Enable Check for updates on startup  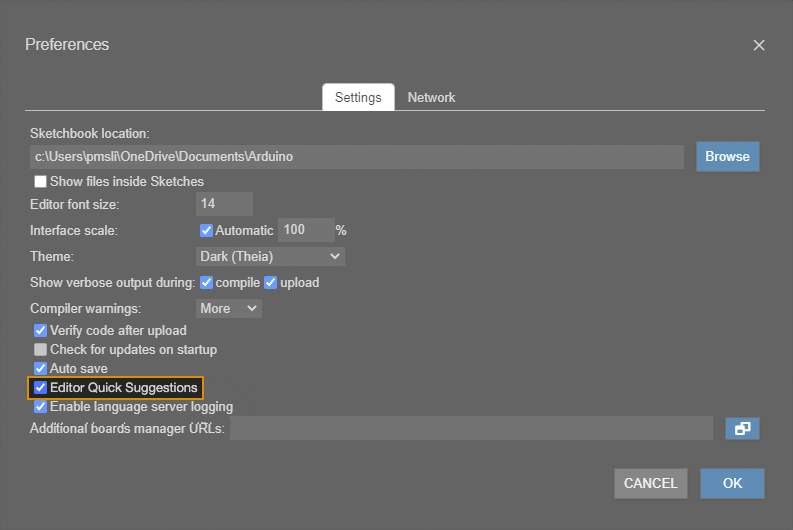click(41, 350)
